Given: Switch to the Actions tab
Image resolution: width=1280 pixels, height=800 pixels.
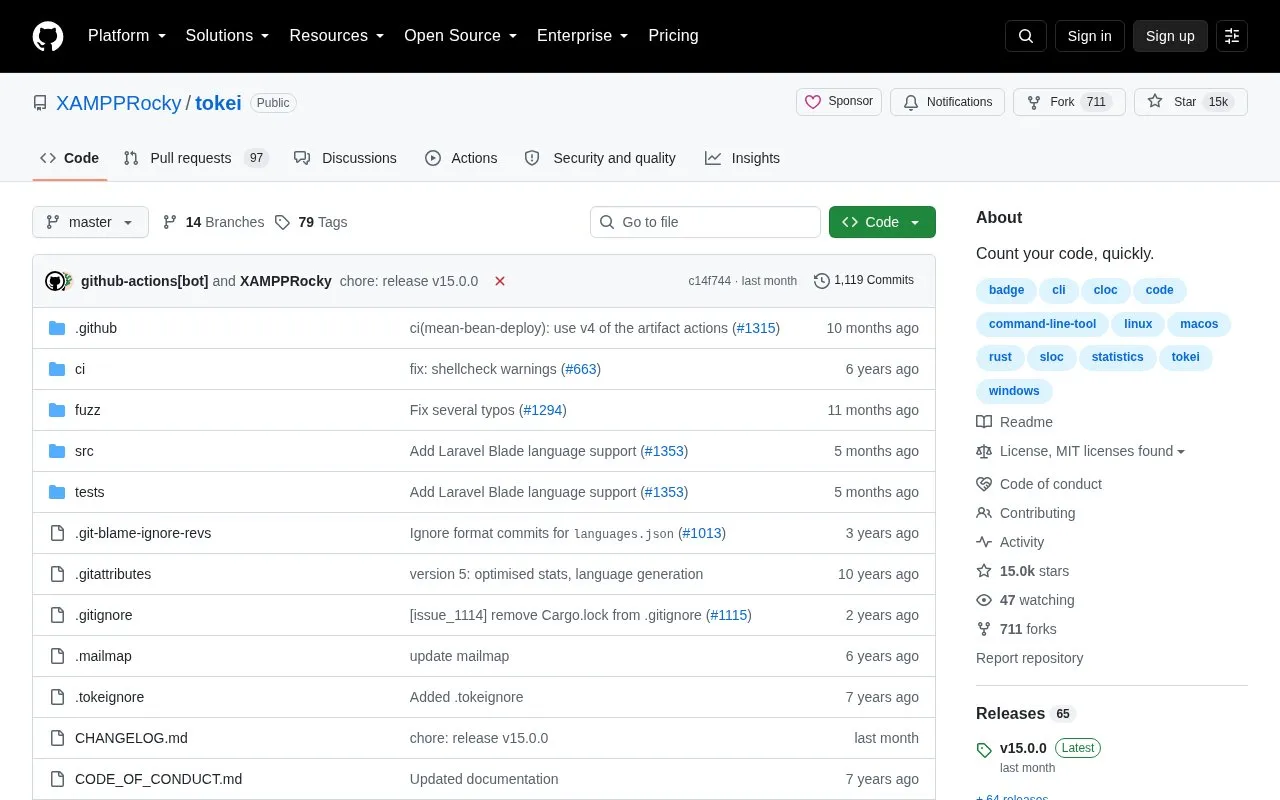Looking at the screenshot, I should 461,158.
